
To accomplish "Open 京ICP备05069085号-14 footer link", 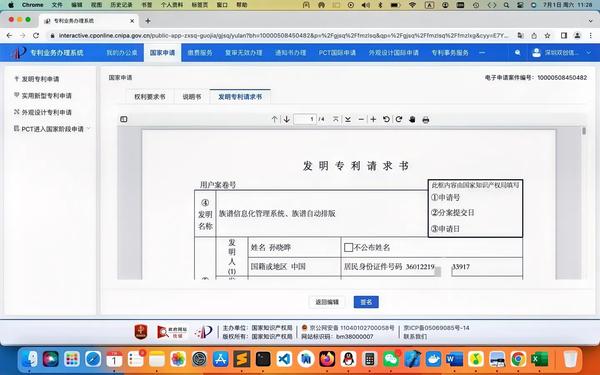I will tap(436, 328).
